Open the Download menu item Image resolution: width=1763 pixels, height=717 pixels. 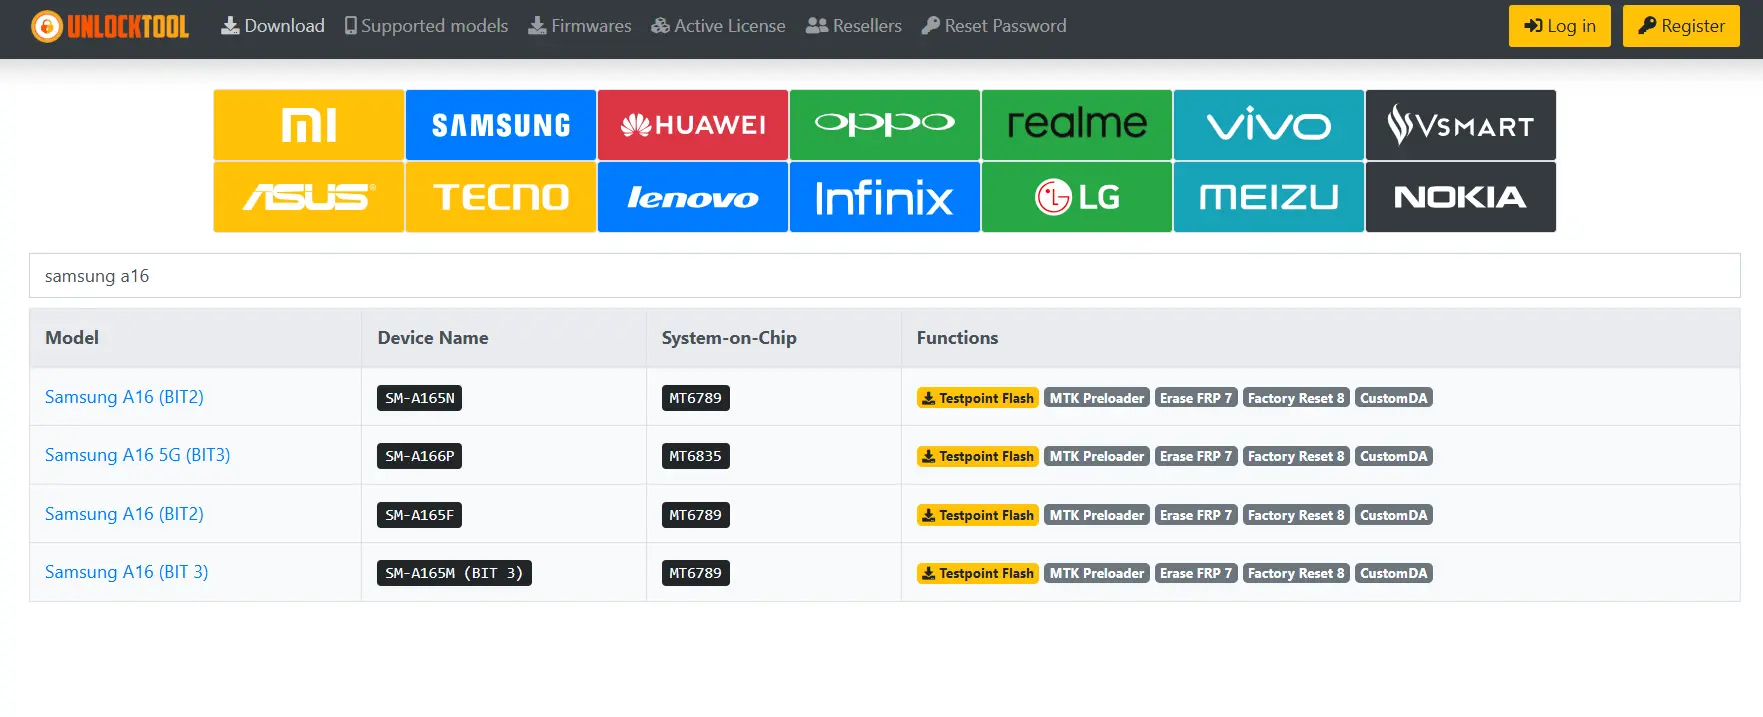[273, 26]
